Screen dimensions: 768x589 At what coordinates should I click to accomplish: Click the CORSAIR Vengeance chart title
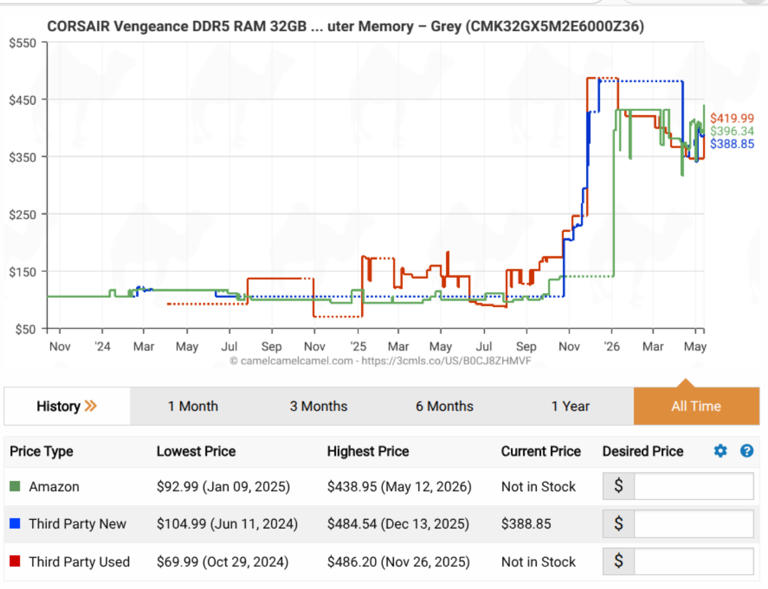[345, 26]
